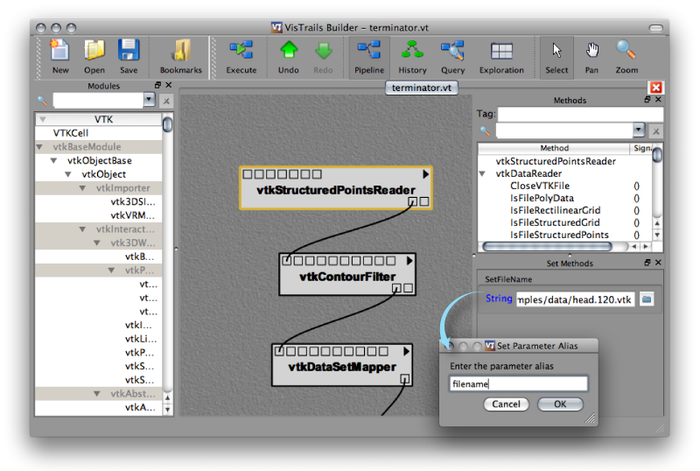700x471 pixels.
Task: Open the Bookmarks panel icon
Action: [180, 52]
